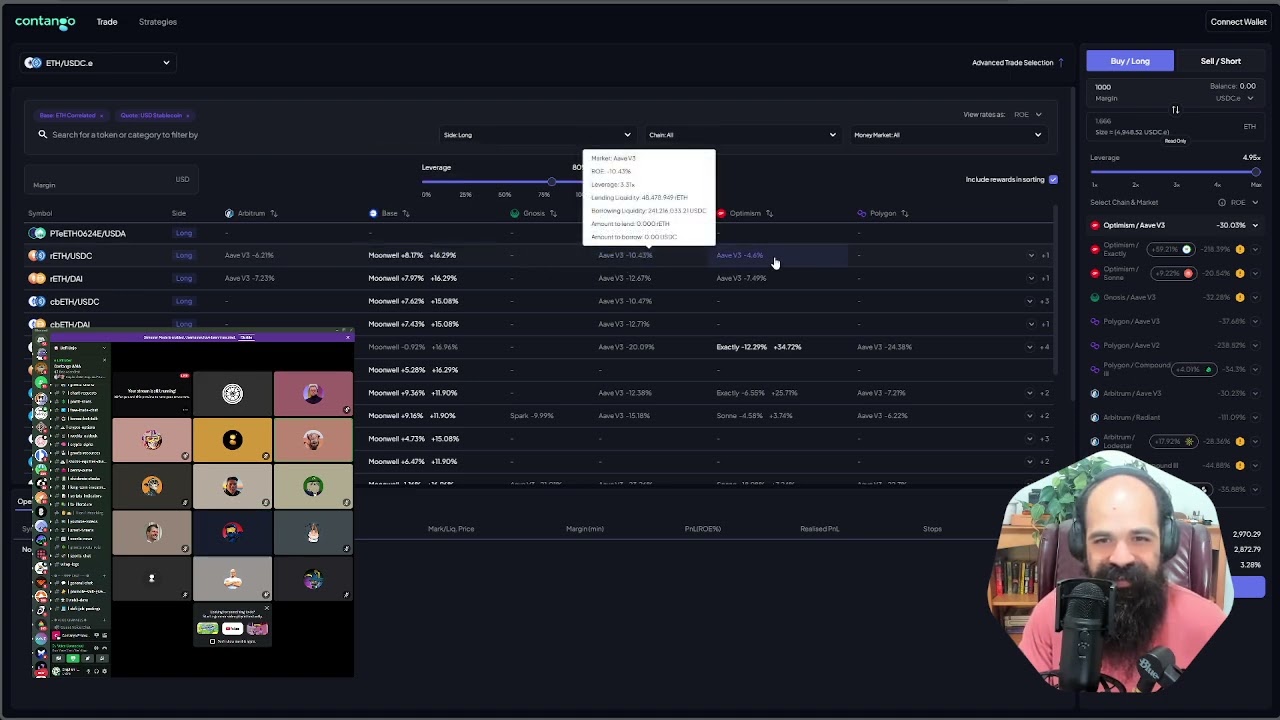Viewport: 1280px width, 720px height.
Task: Open the Money Market: All dropdown
Action: tap(947, 135)
